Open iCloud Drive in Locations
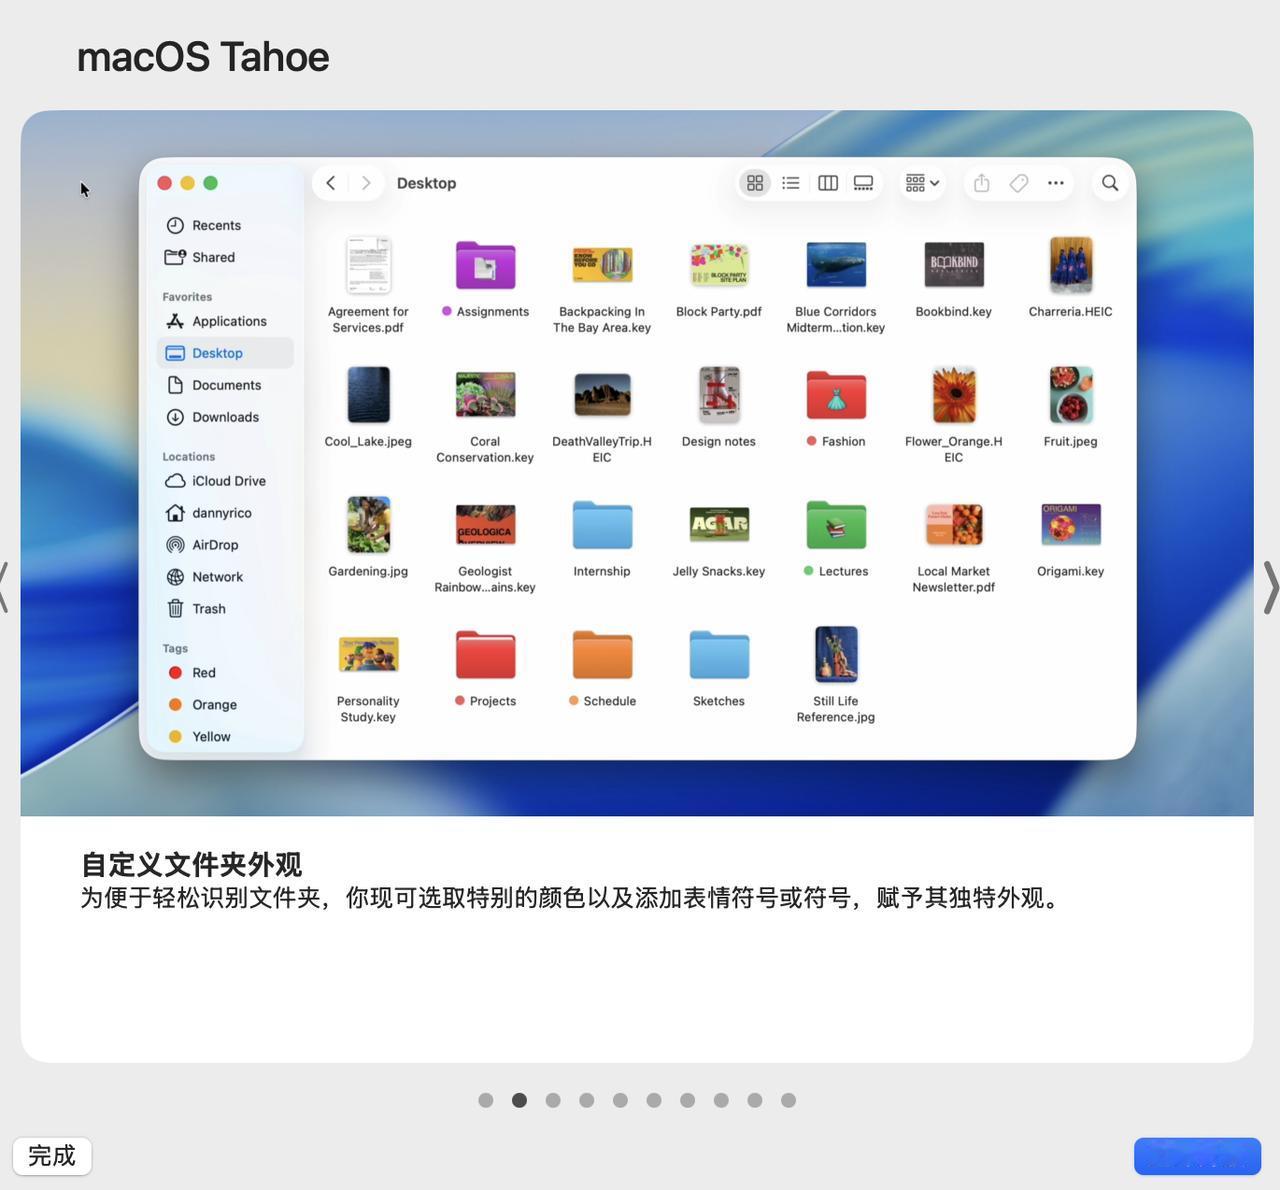The width and height of the screenshot is (1280, 1190). tap(225, 481)
